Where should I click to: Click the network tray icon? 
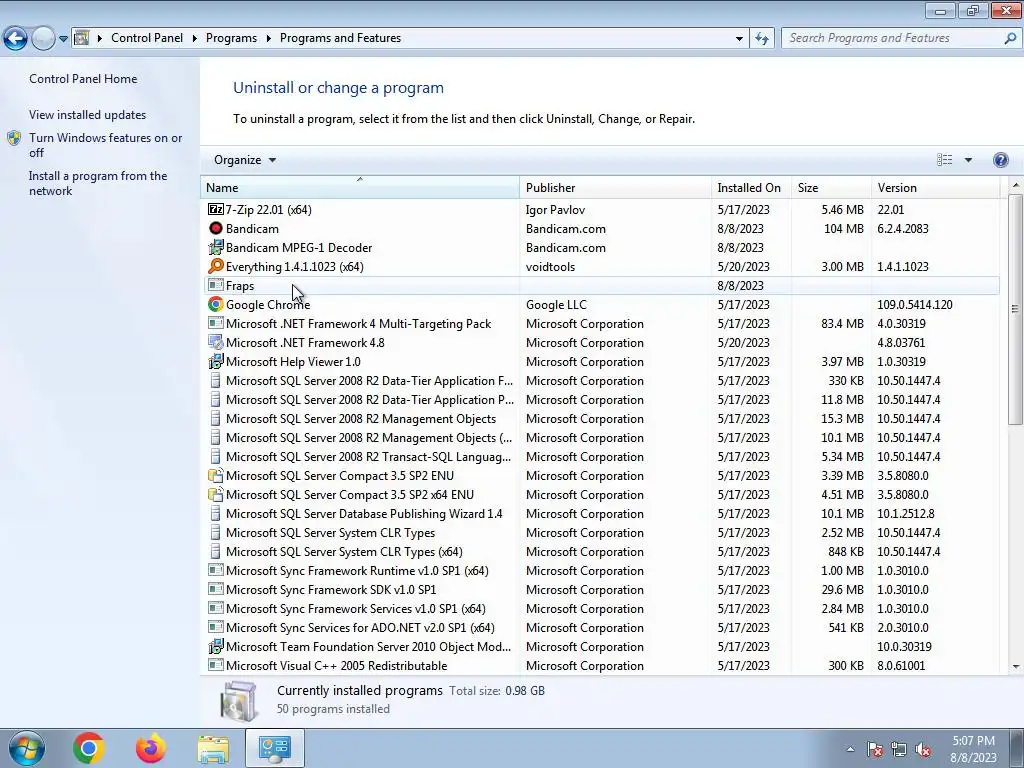coord(899,750)
